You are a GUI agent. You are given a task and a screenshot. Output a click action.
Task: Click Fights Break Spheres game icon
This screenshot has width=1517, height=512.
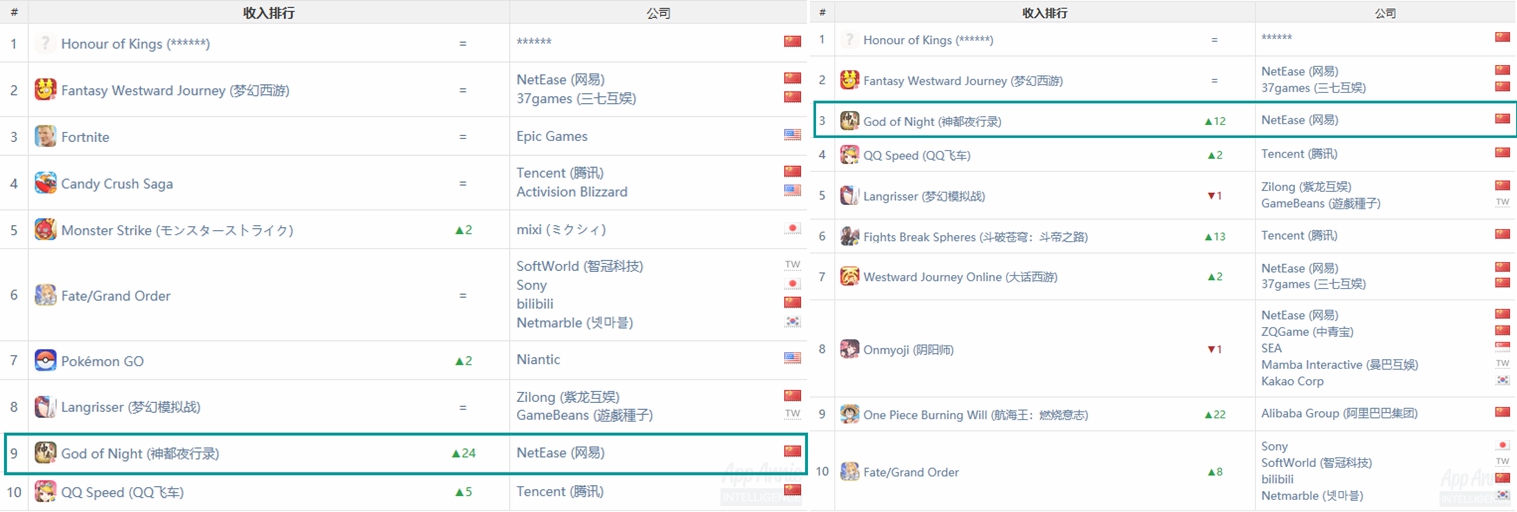849,236
